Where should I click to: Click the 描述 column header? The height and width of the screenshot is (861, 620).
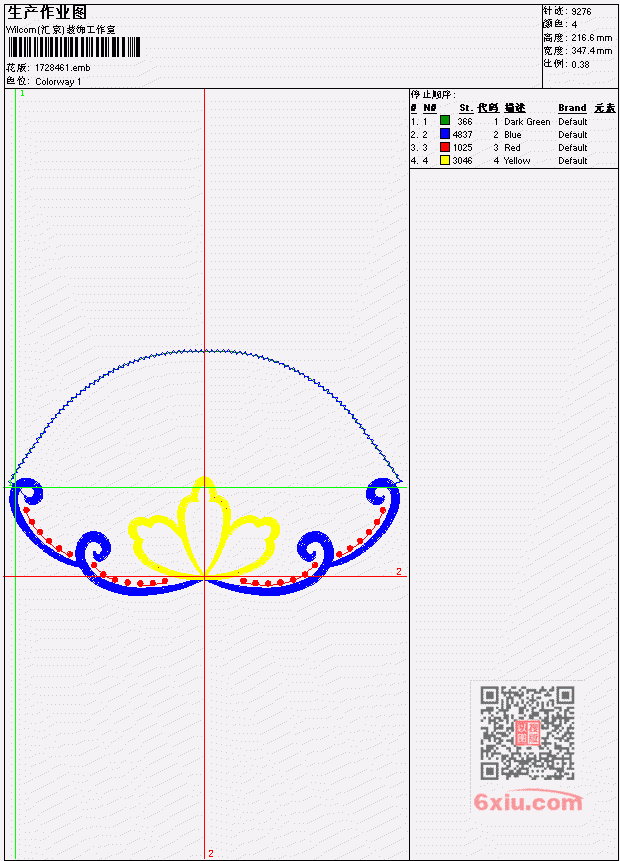pyautogui.click(x=515, y=108)
